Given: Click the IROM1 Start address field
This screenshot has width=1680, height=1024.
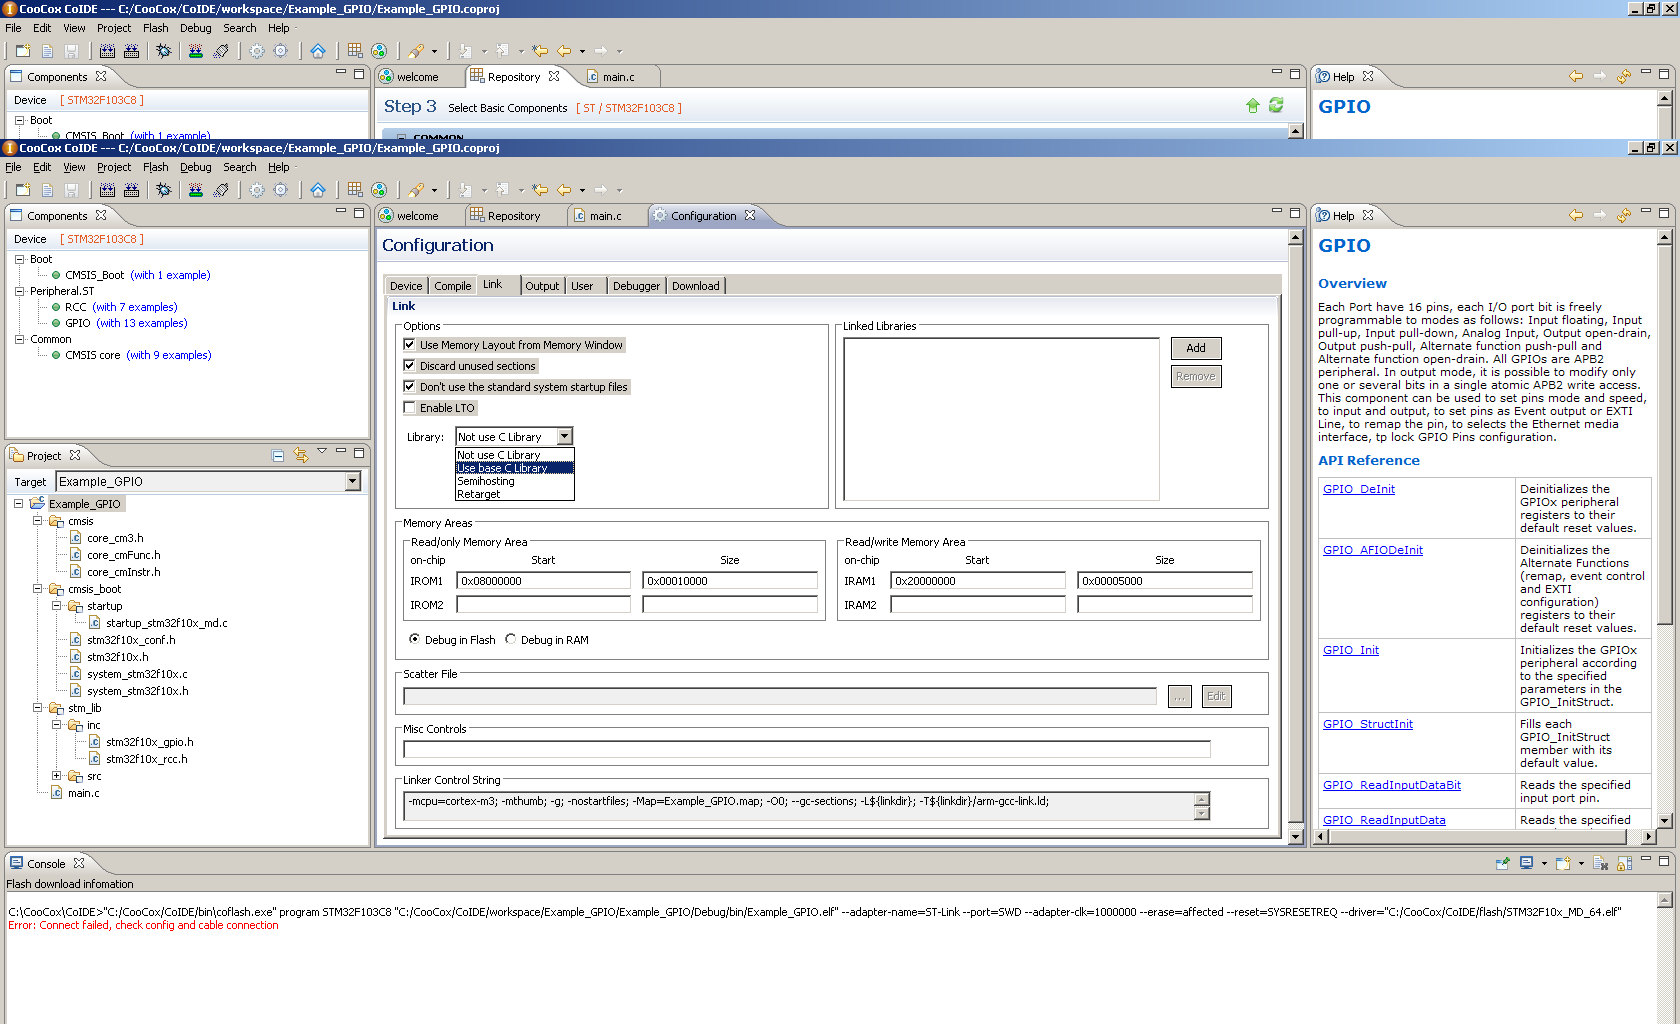Looking at the screenshot, I should point(543,581).
